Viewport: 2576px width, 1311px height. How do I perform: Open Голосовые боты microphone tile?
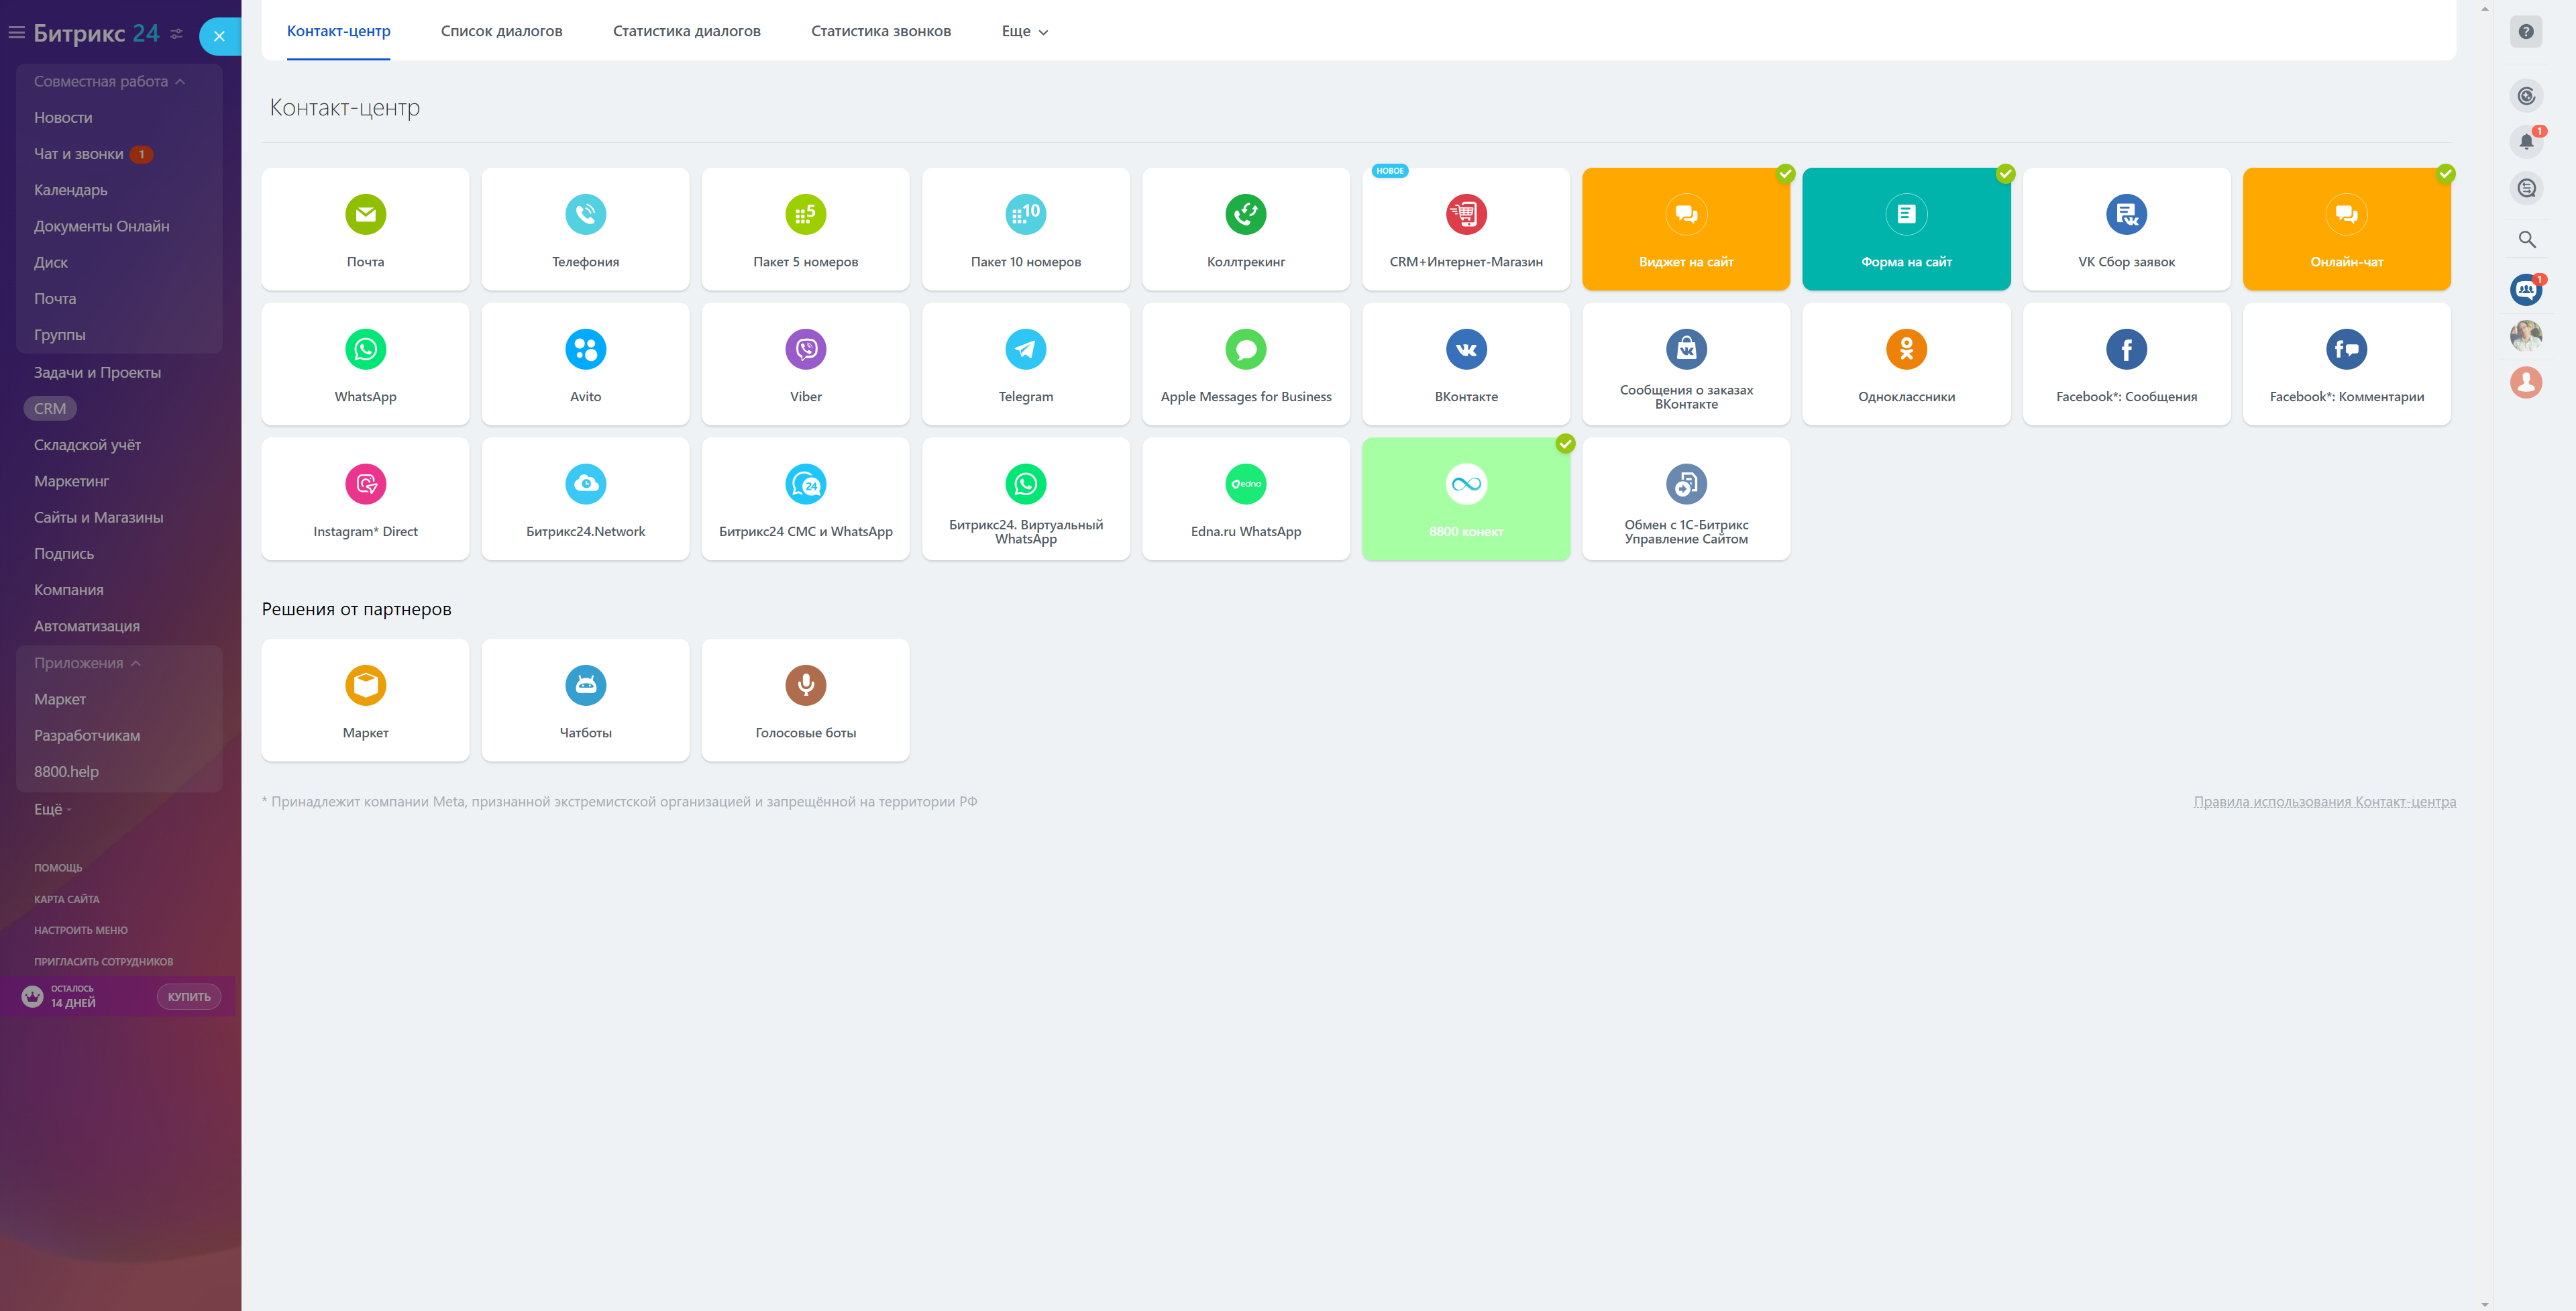pos(805,700)
